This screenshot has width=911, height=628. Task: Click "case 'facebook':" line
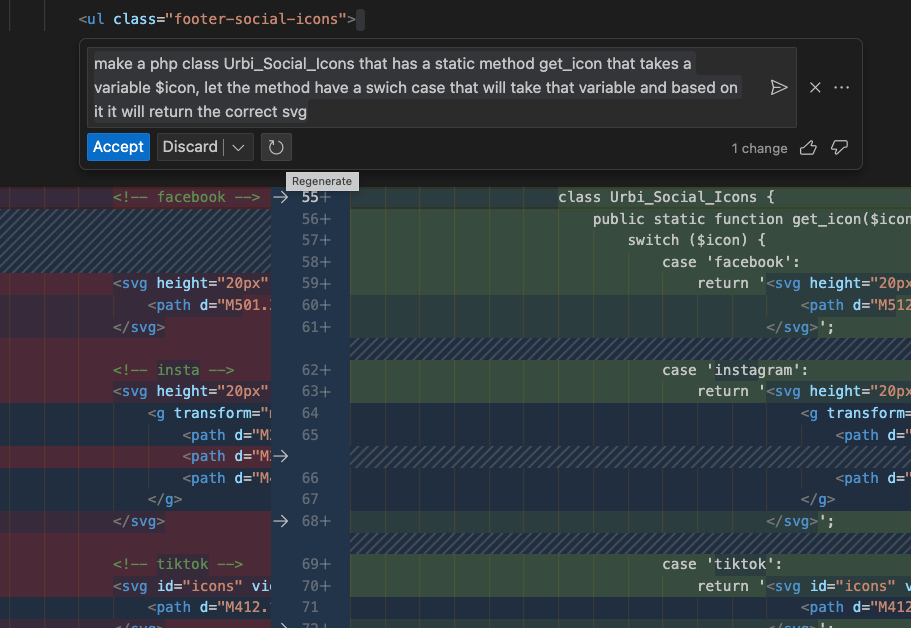pyautogui.click(x=731, y=262)
